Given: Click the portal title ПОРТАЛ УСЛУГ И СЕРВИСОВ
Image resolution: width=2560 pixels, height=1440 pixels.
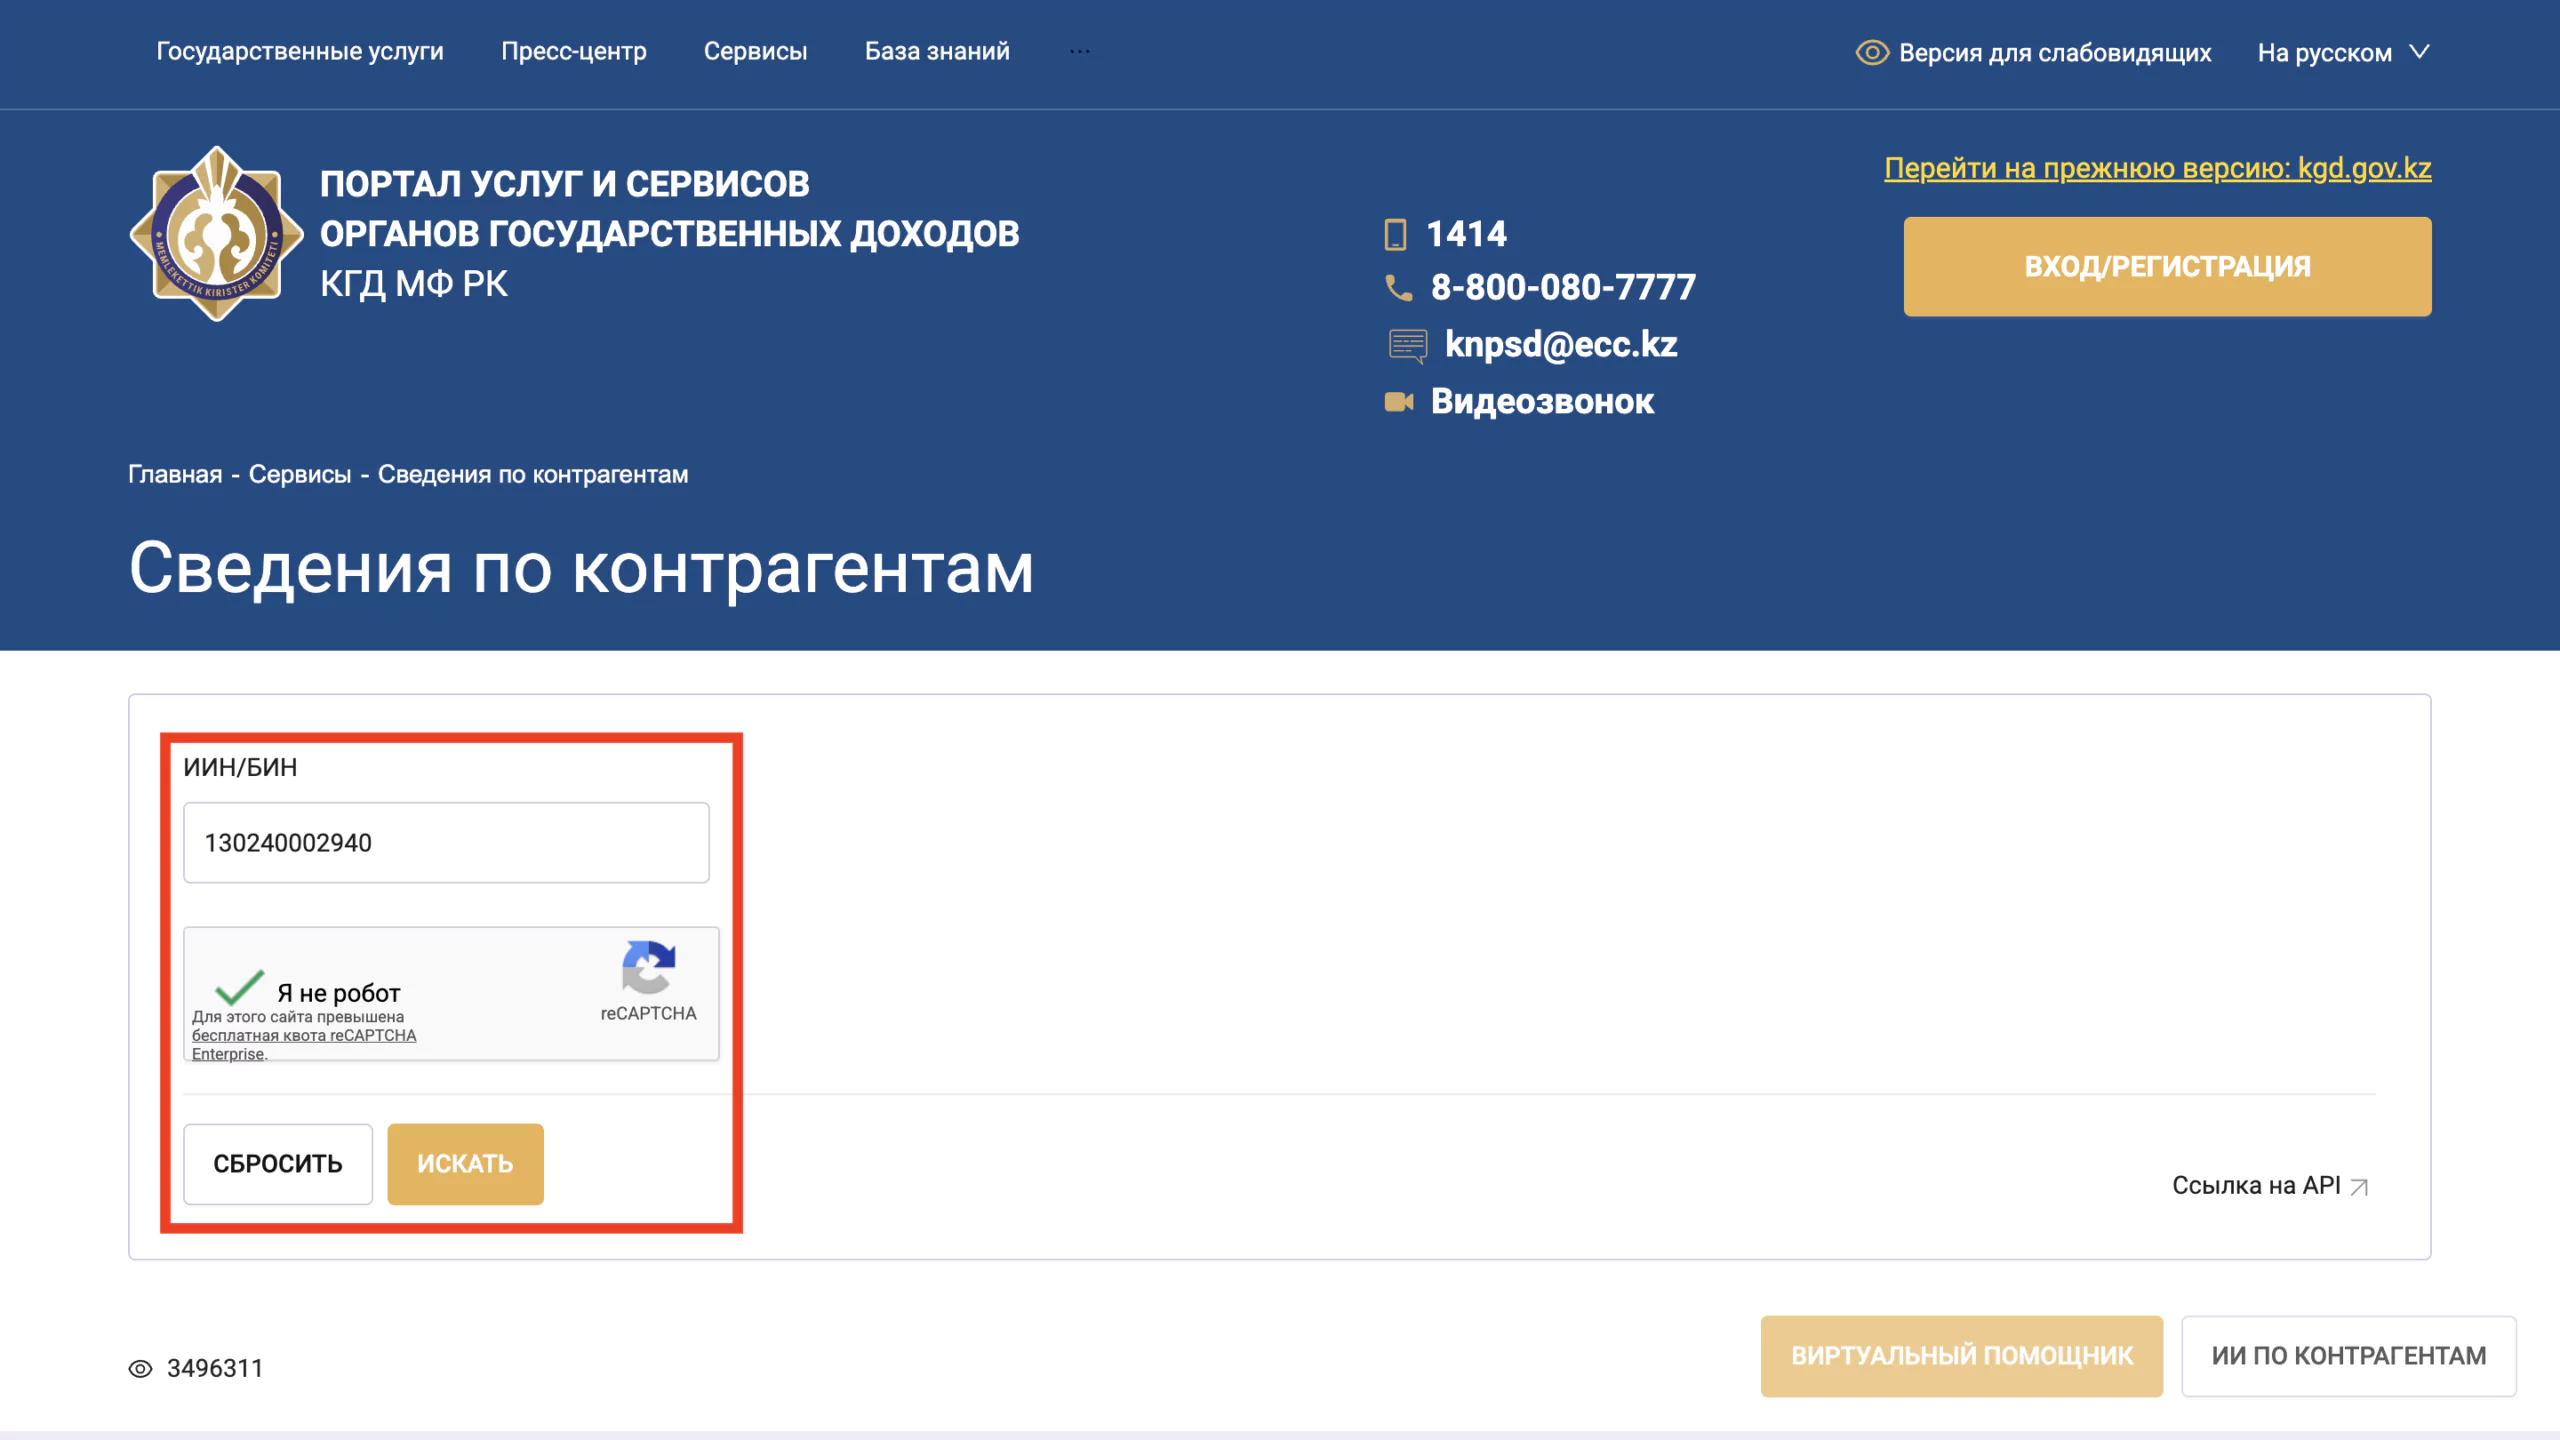Looking at the screenshot, I should click(565, 184).
